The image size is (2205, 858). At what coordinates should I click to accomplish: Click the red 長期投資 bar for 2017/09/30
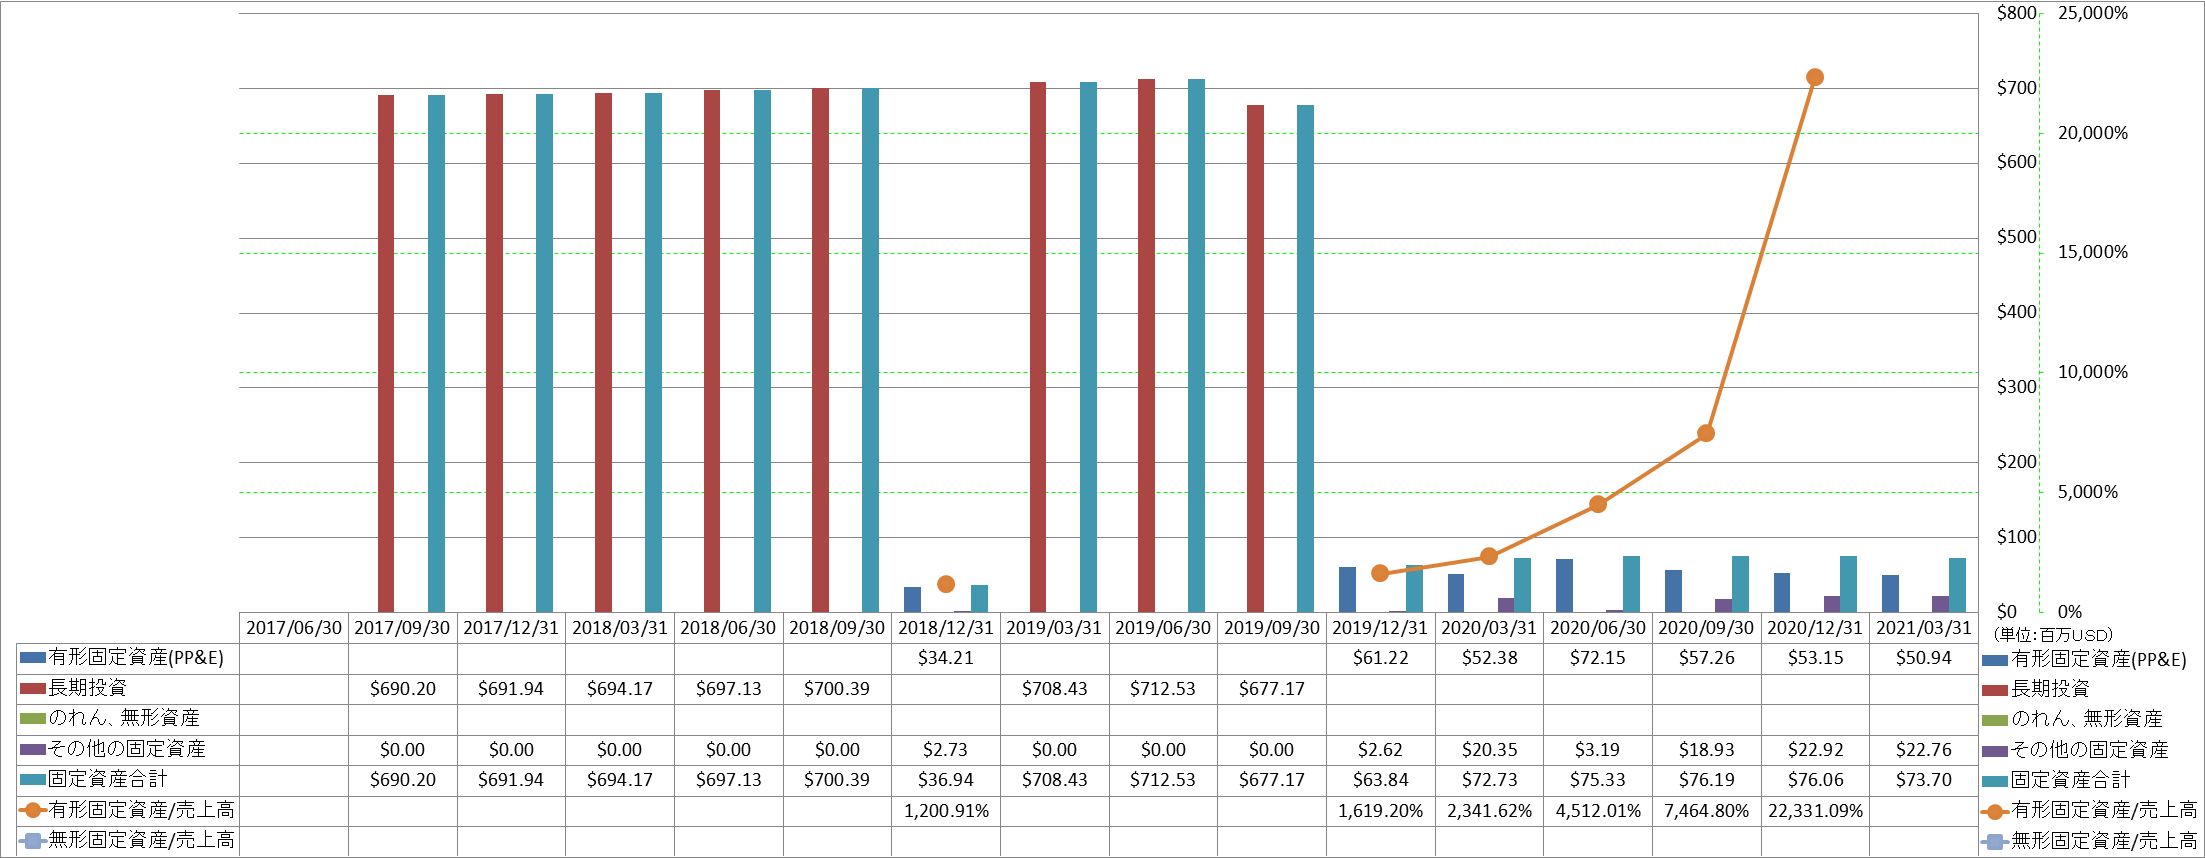click(x=386, y=353)
